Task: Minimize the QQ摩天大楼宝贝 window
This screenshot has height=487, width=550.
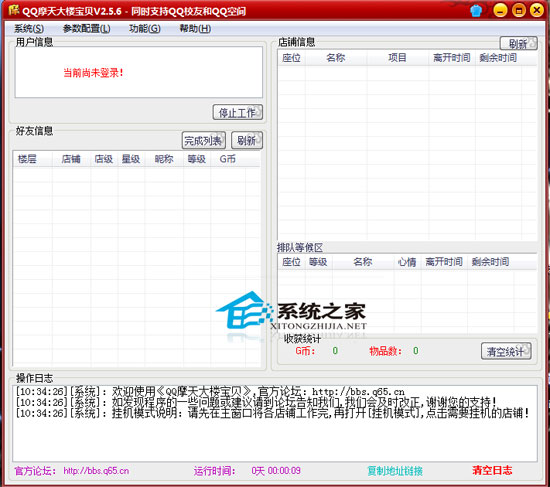Action: (x=500, y=11)
